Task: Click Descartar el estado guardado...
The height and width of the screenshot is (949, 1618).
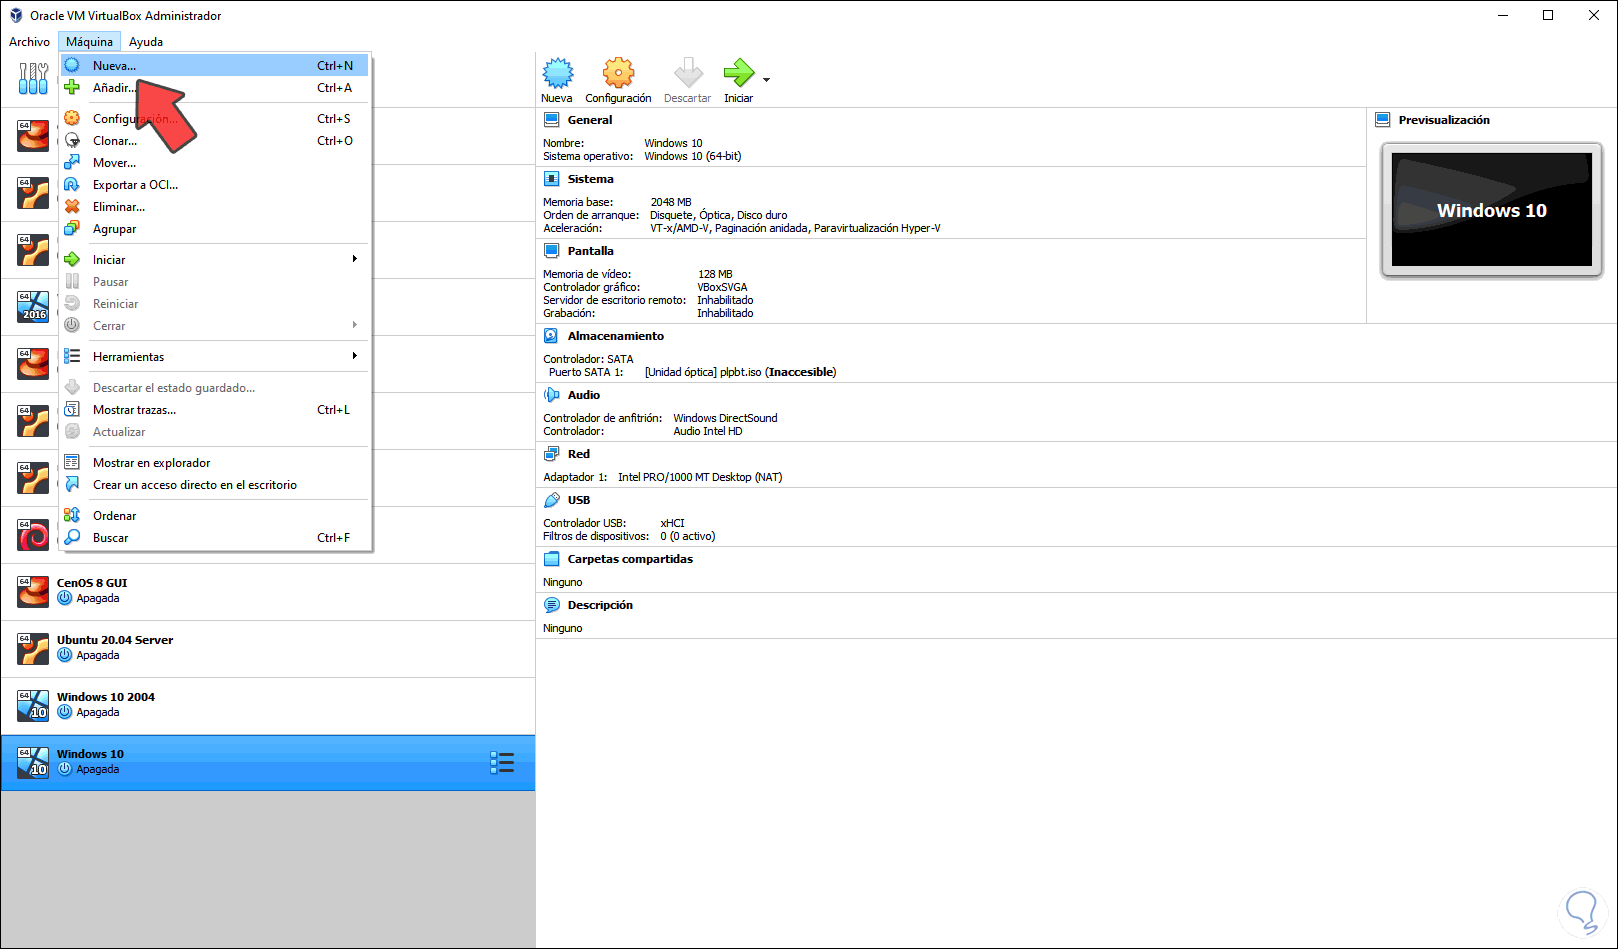Action: coord(215,388)
